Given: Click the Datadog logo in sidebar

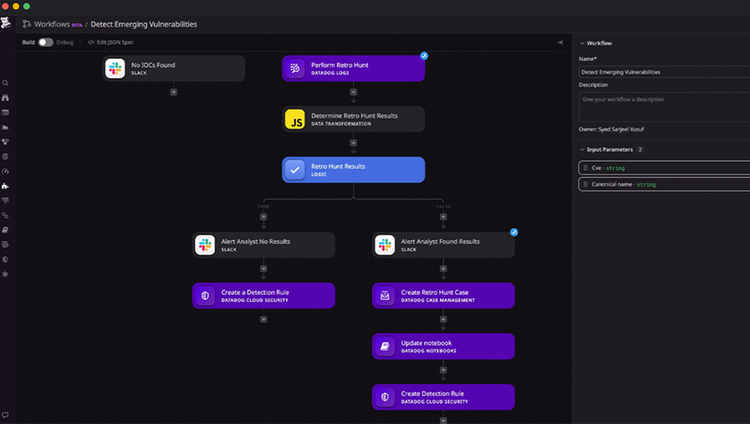Looking at the screenshot, I should (x=5, y=22).
